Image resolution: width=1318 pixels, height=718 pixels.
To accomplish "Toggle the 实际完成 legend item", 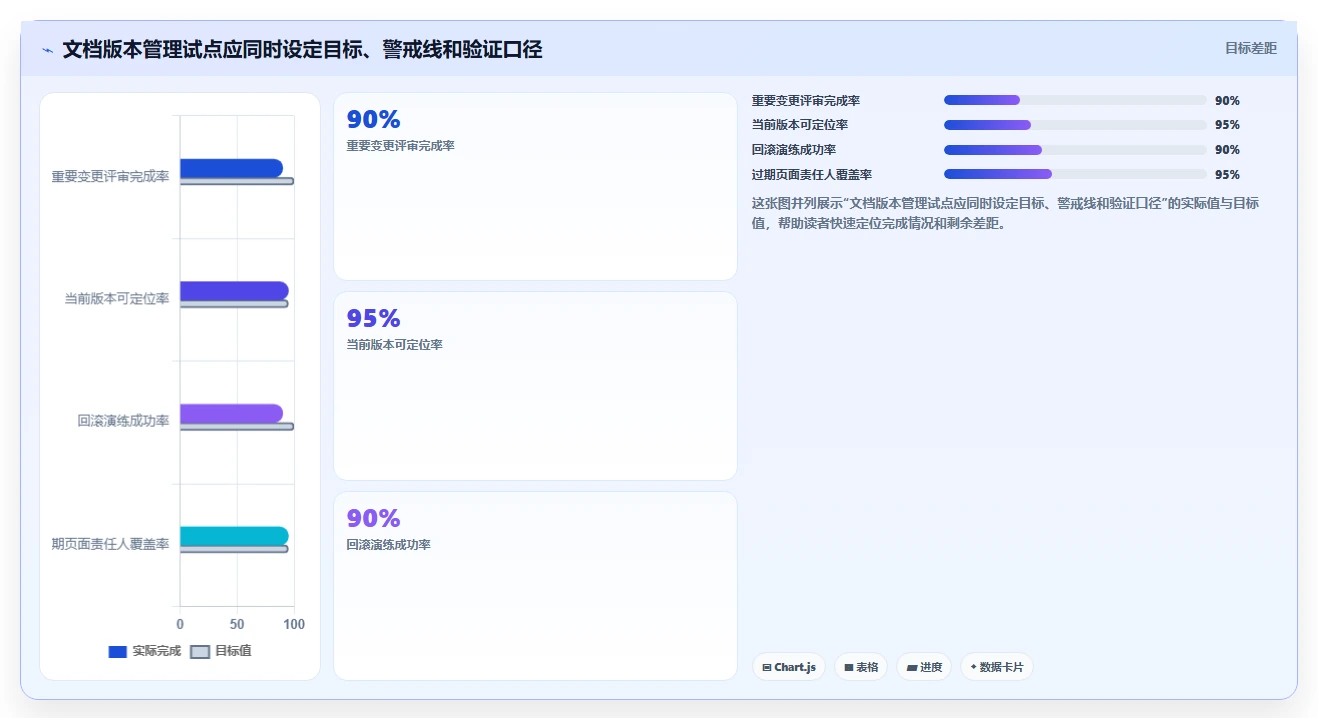I will pos(145,651).
